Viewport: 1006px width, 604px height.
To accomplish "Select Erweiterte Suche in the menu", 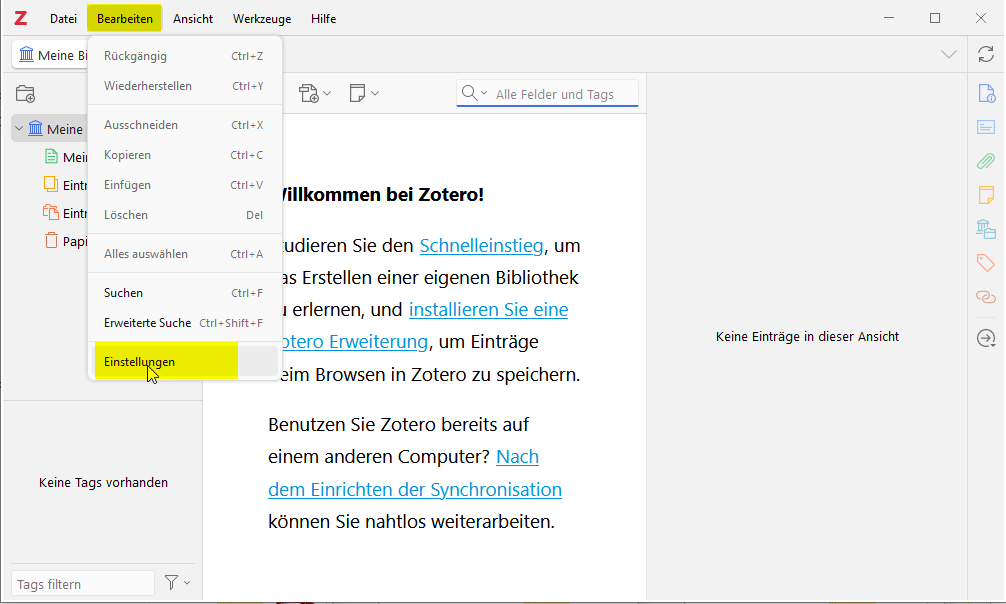I will click(185, 323).
